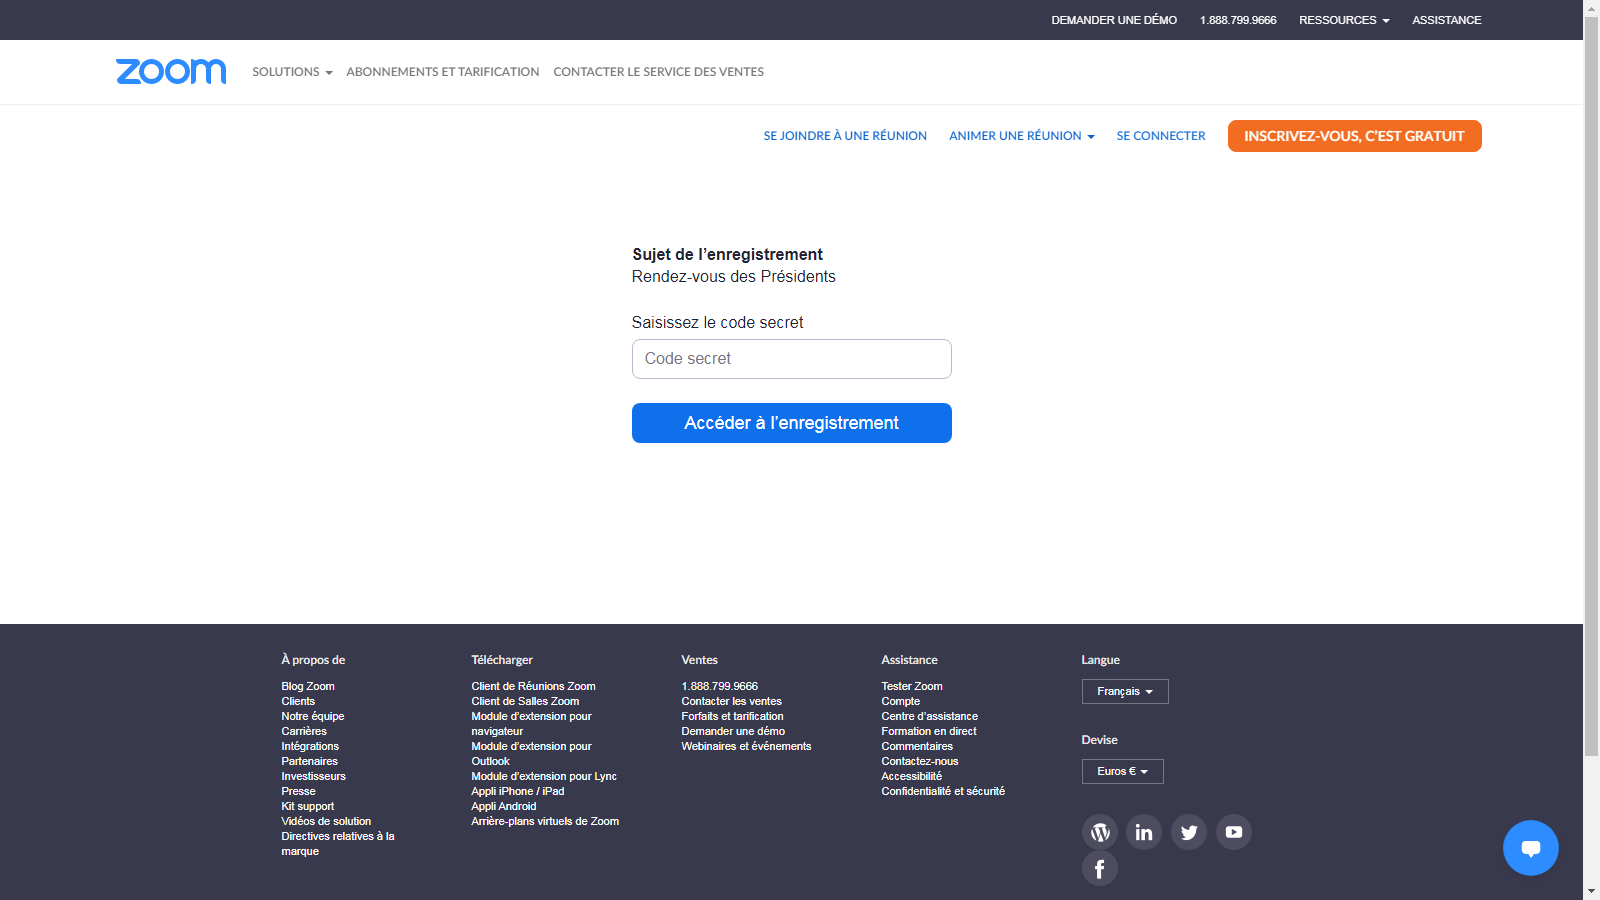
Task: Open the Français language dropdown
Action: (x=1124, y=691)
